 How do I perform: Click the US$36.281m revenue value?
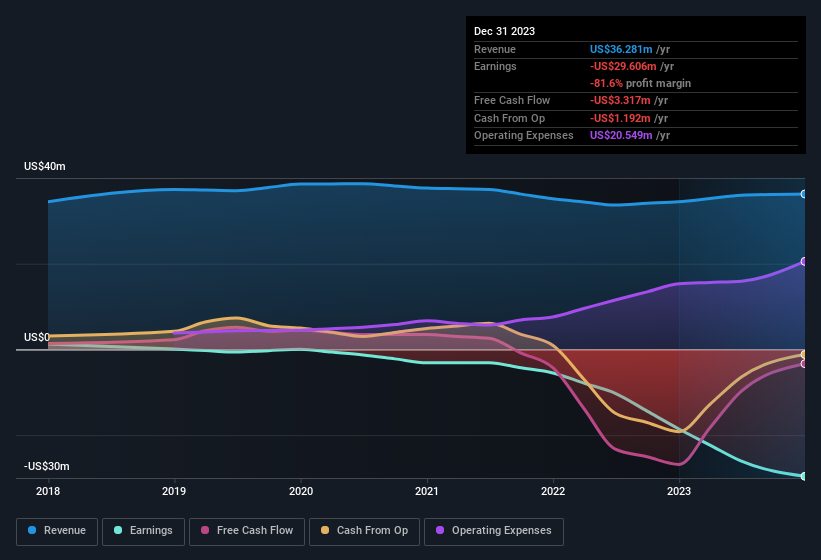[621, 49]
